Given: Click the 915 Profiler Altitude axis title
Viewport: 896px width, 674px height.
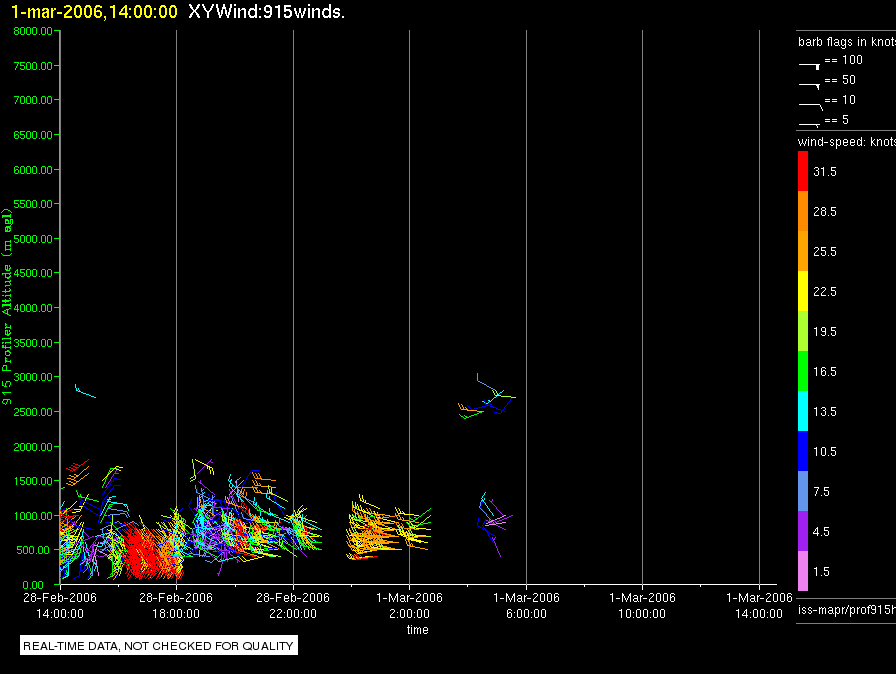Looking at the screenshot, I should (x=7, y=307).
